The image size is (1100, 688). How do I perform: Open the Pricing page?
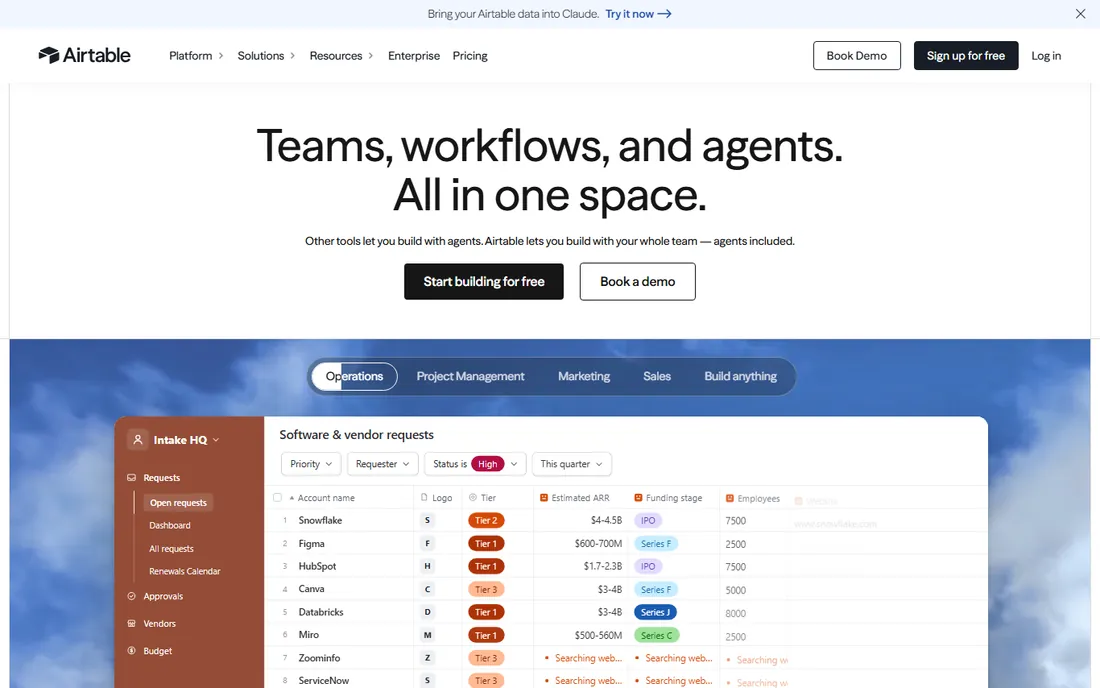pos(470,55)
